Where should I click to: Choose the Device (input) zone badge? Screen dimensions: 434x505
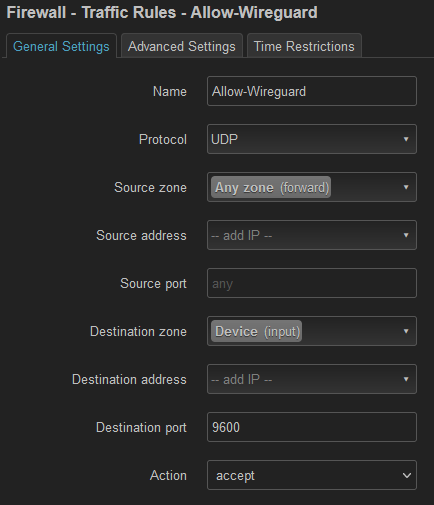click(256, 331)
